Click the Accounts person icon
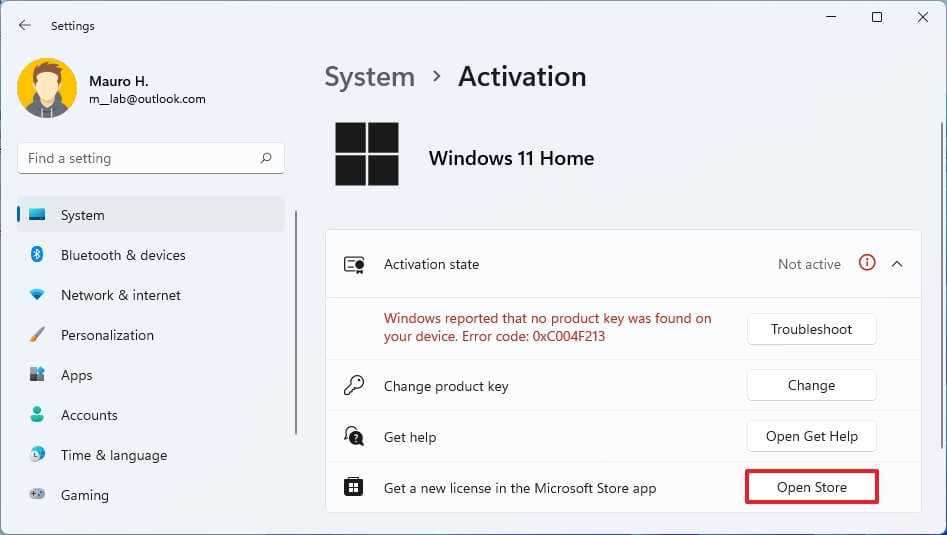947x535 pixels. (37, 415)
